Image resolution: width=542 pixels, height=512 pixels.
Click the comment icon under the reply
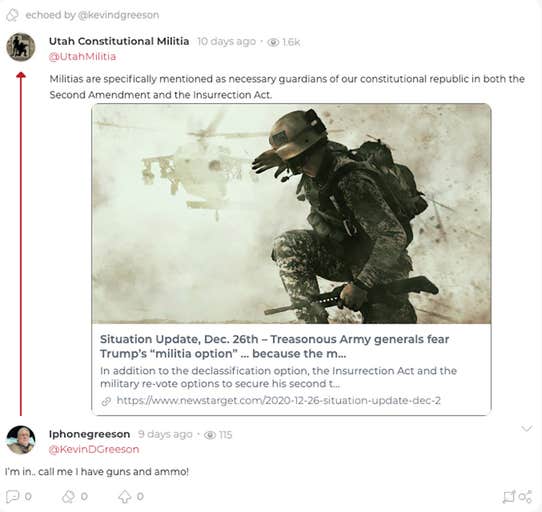tap(13, 497)
